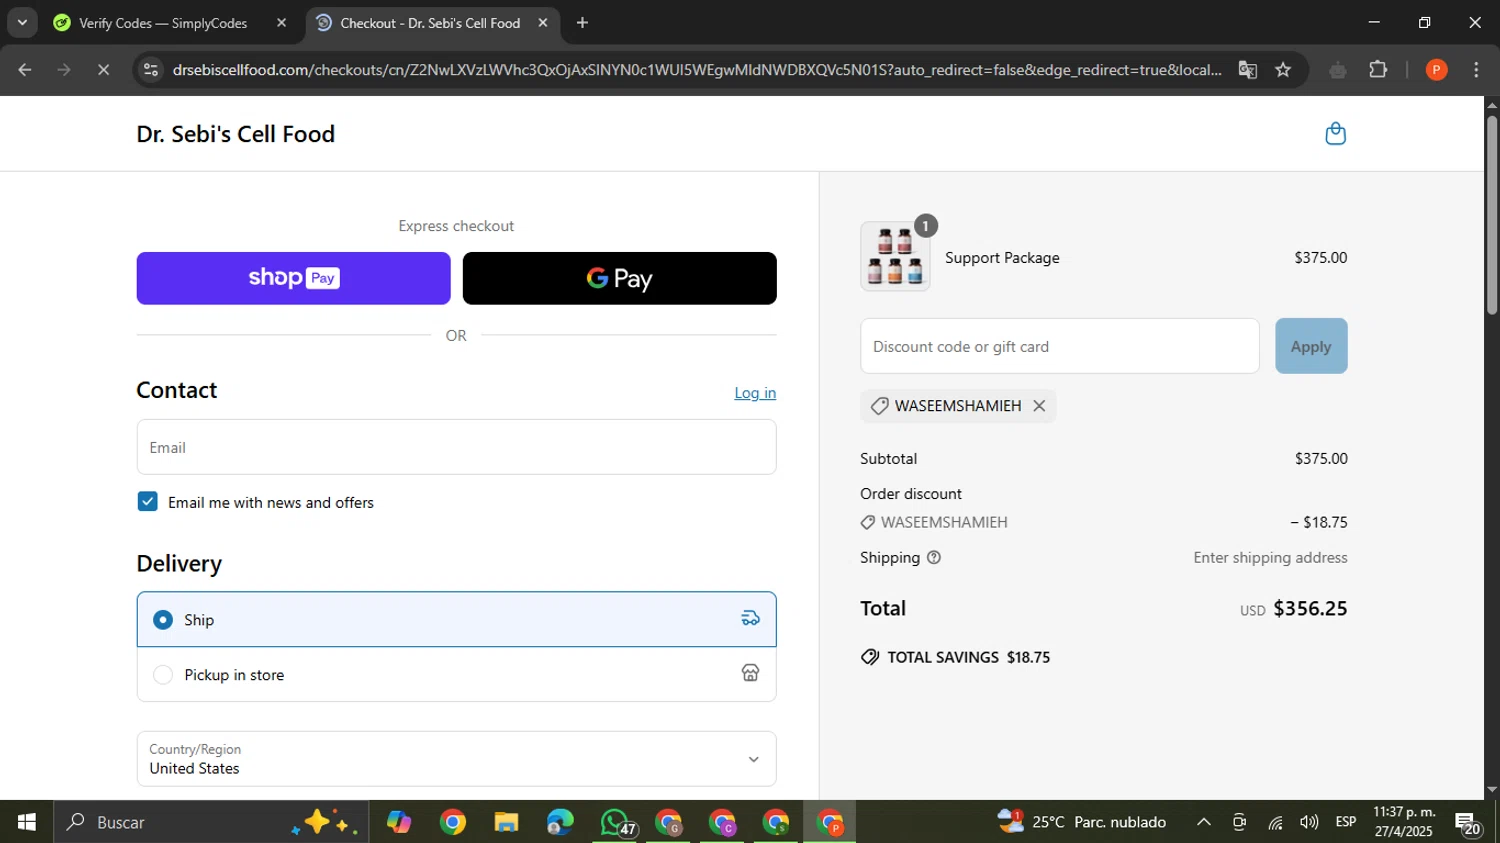
Task: Click the − $18.75 discount amount
Action: click(1318, 522)
